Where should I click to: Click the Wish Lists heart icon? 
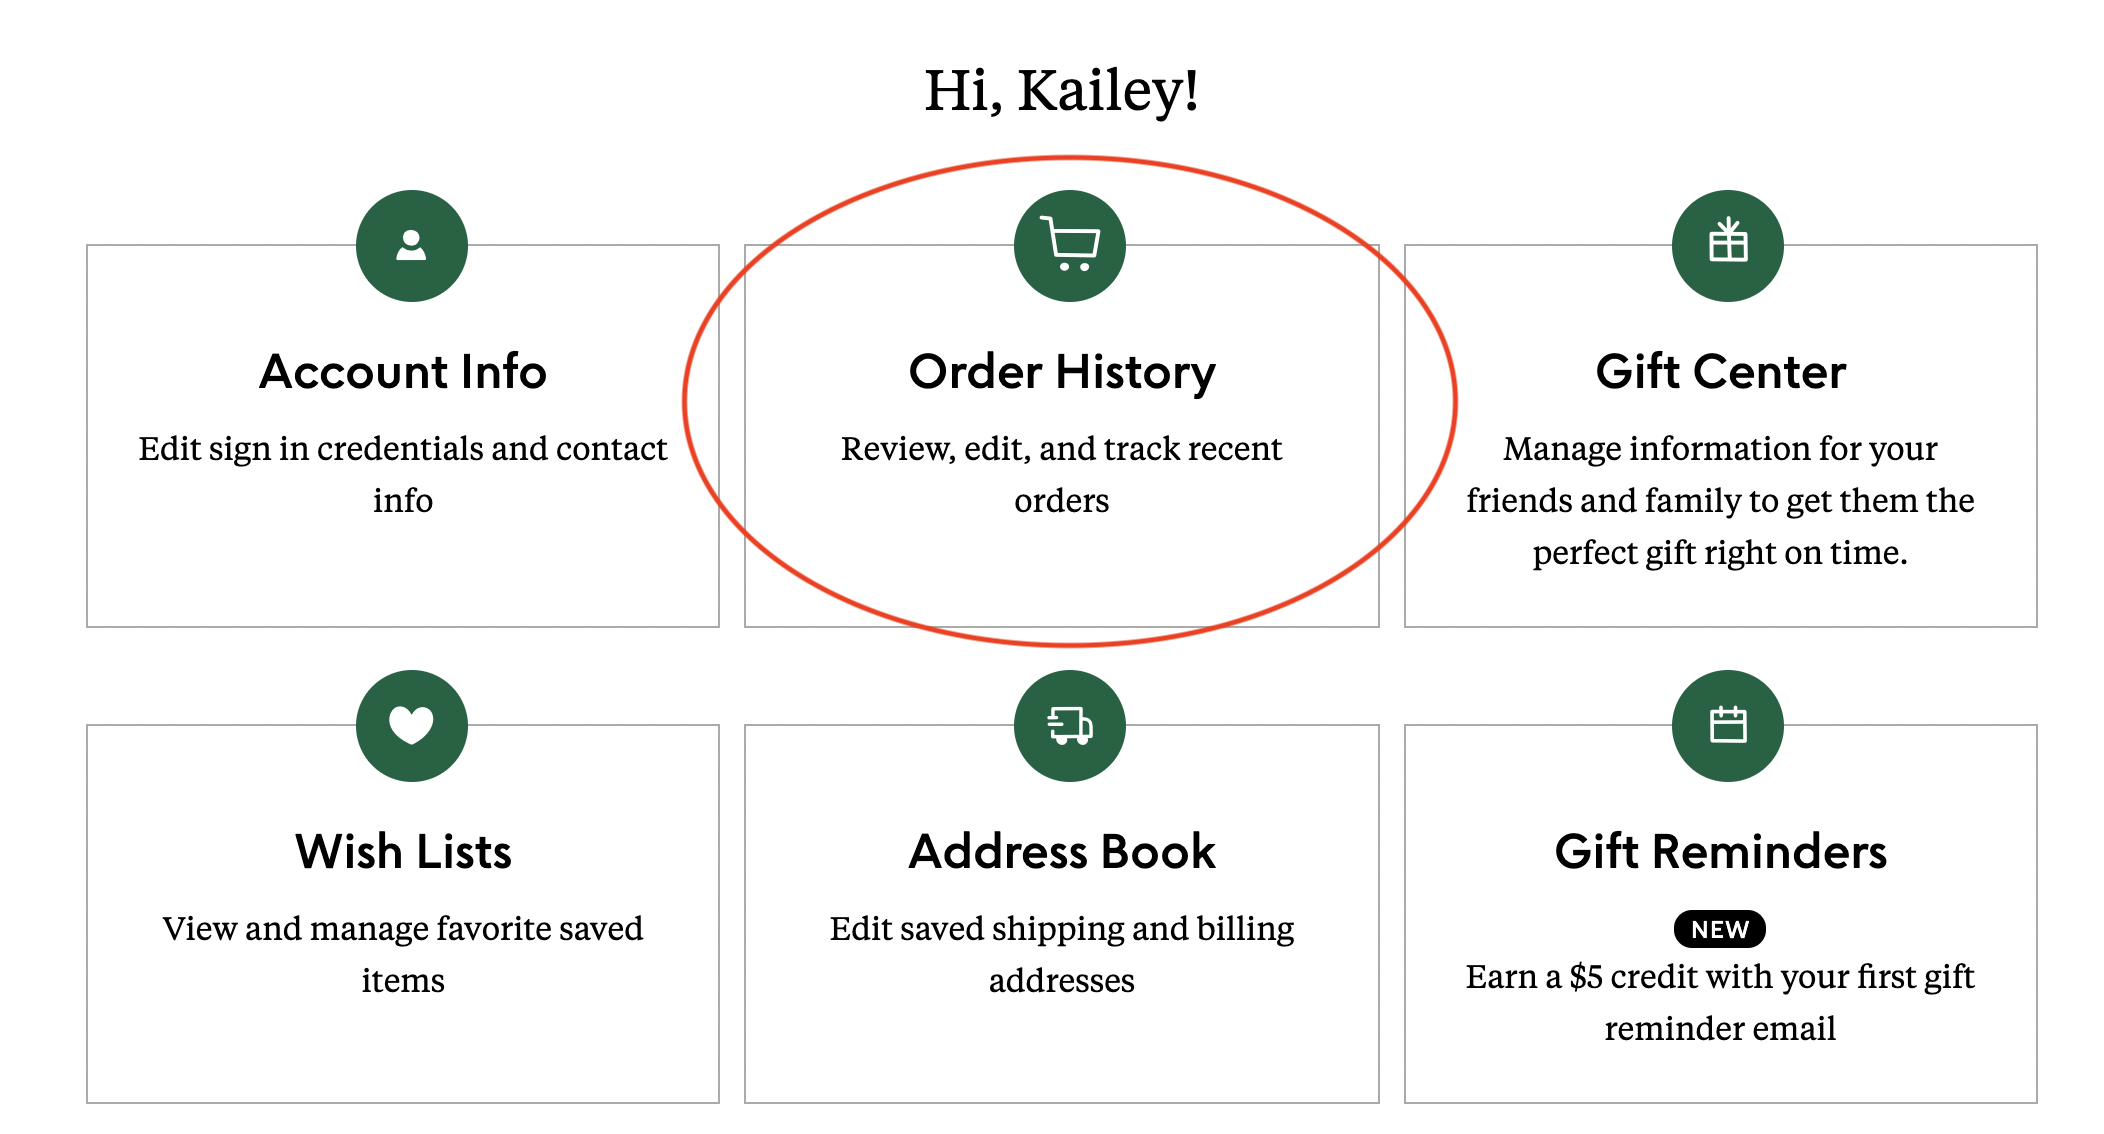point(411,726)
